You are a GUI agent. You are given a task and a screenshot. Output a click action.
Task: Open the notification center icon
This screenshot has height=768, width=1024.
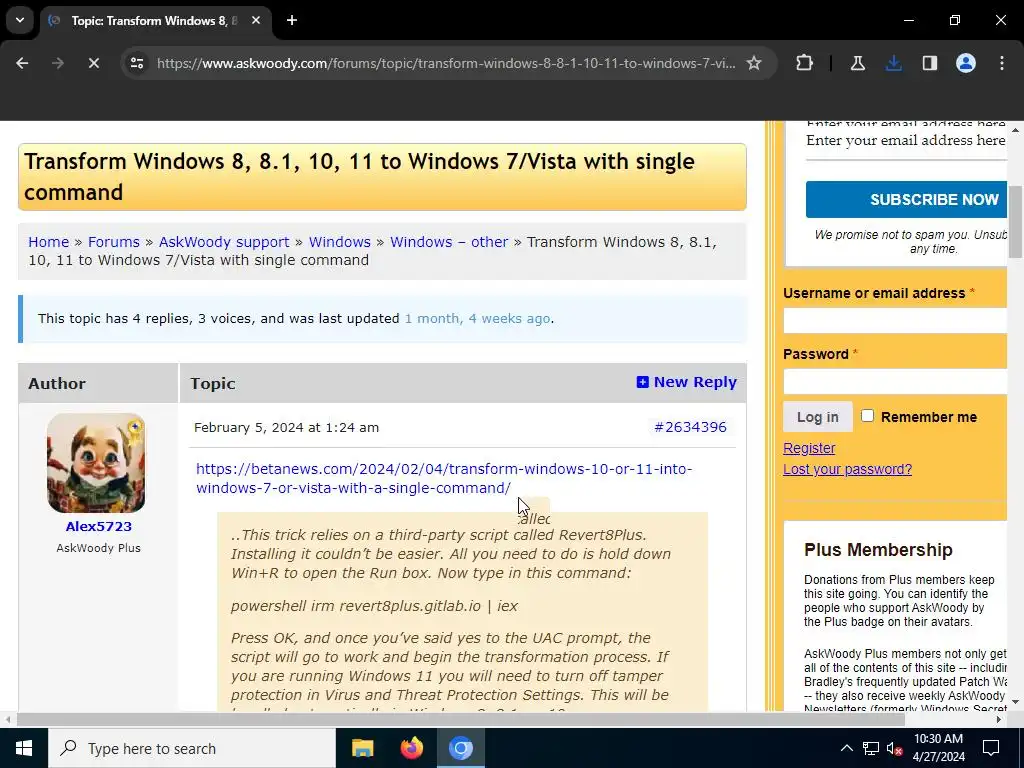pyautogui.click(x=991, y=748)
